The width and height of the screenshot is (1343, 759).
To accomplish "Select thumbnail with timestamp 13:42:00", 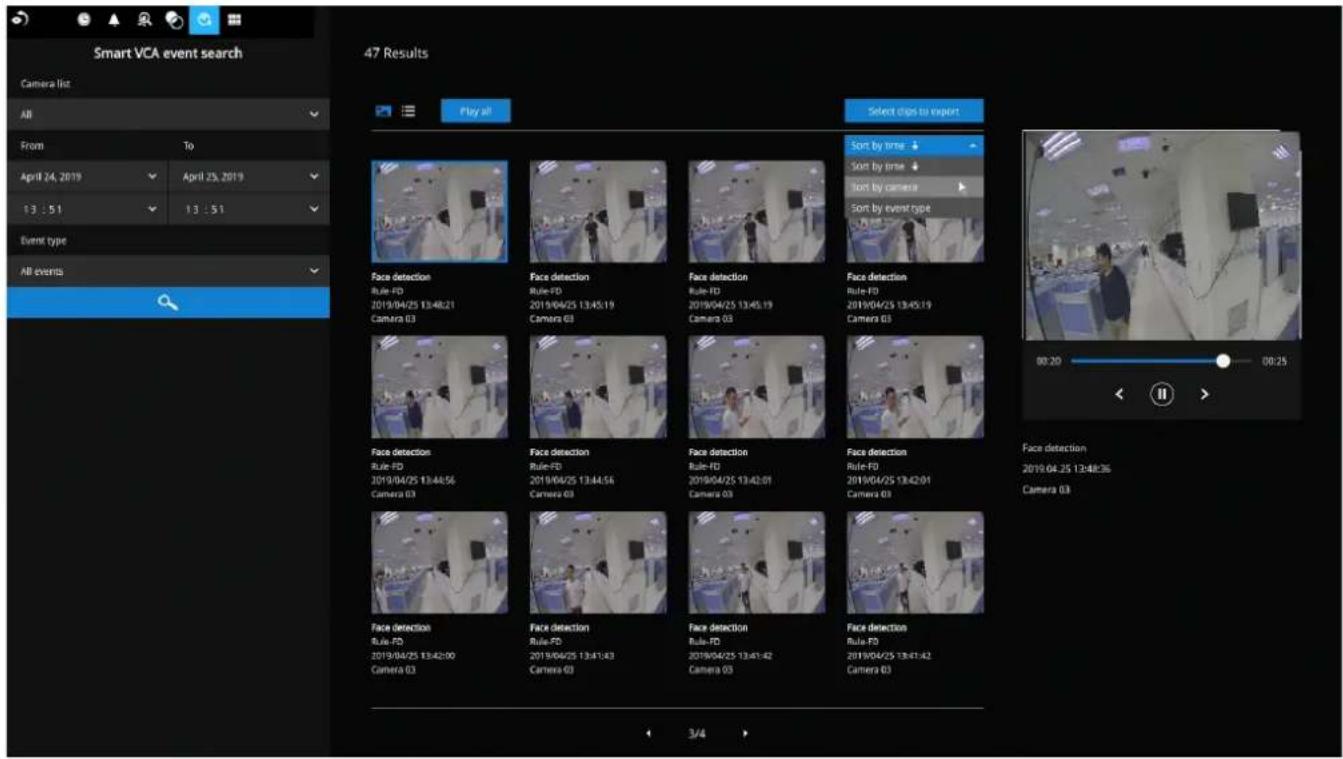I will tap(439, 563).
